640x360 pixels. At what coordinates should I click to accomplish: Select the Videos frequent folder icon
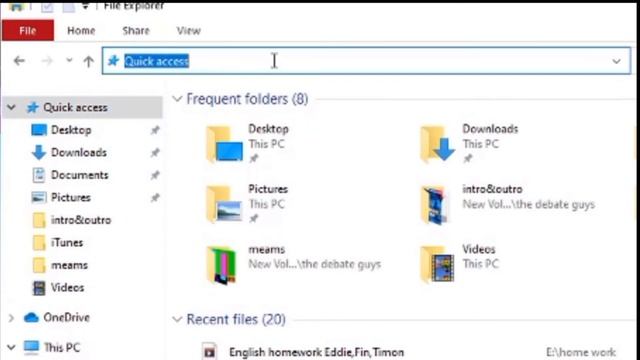pos(438,264)
